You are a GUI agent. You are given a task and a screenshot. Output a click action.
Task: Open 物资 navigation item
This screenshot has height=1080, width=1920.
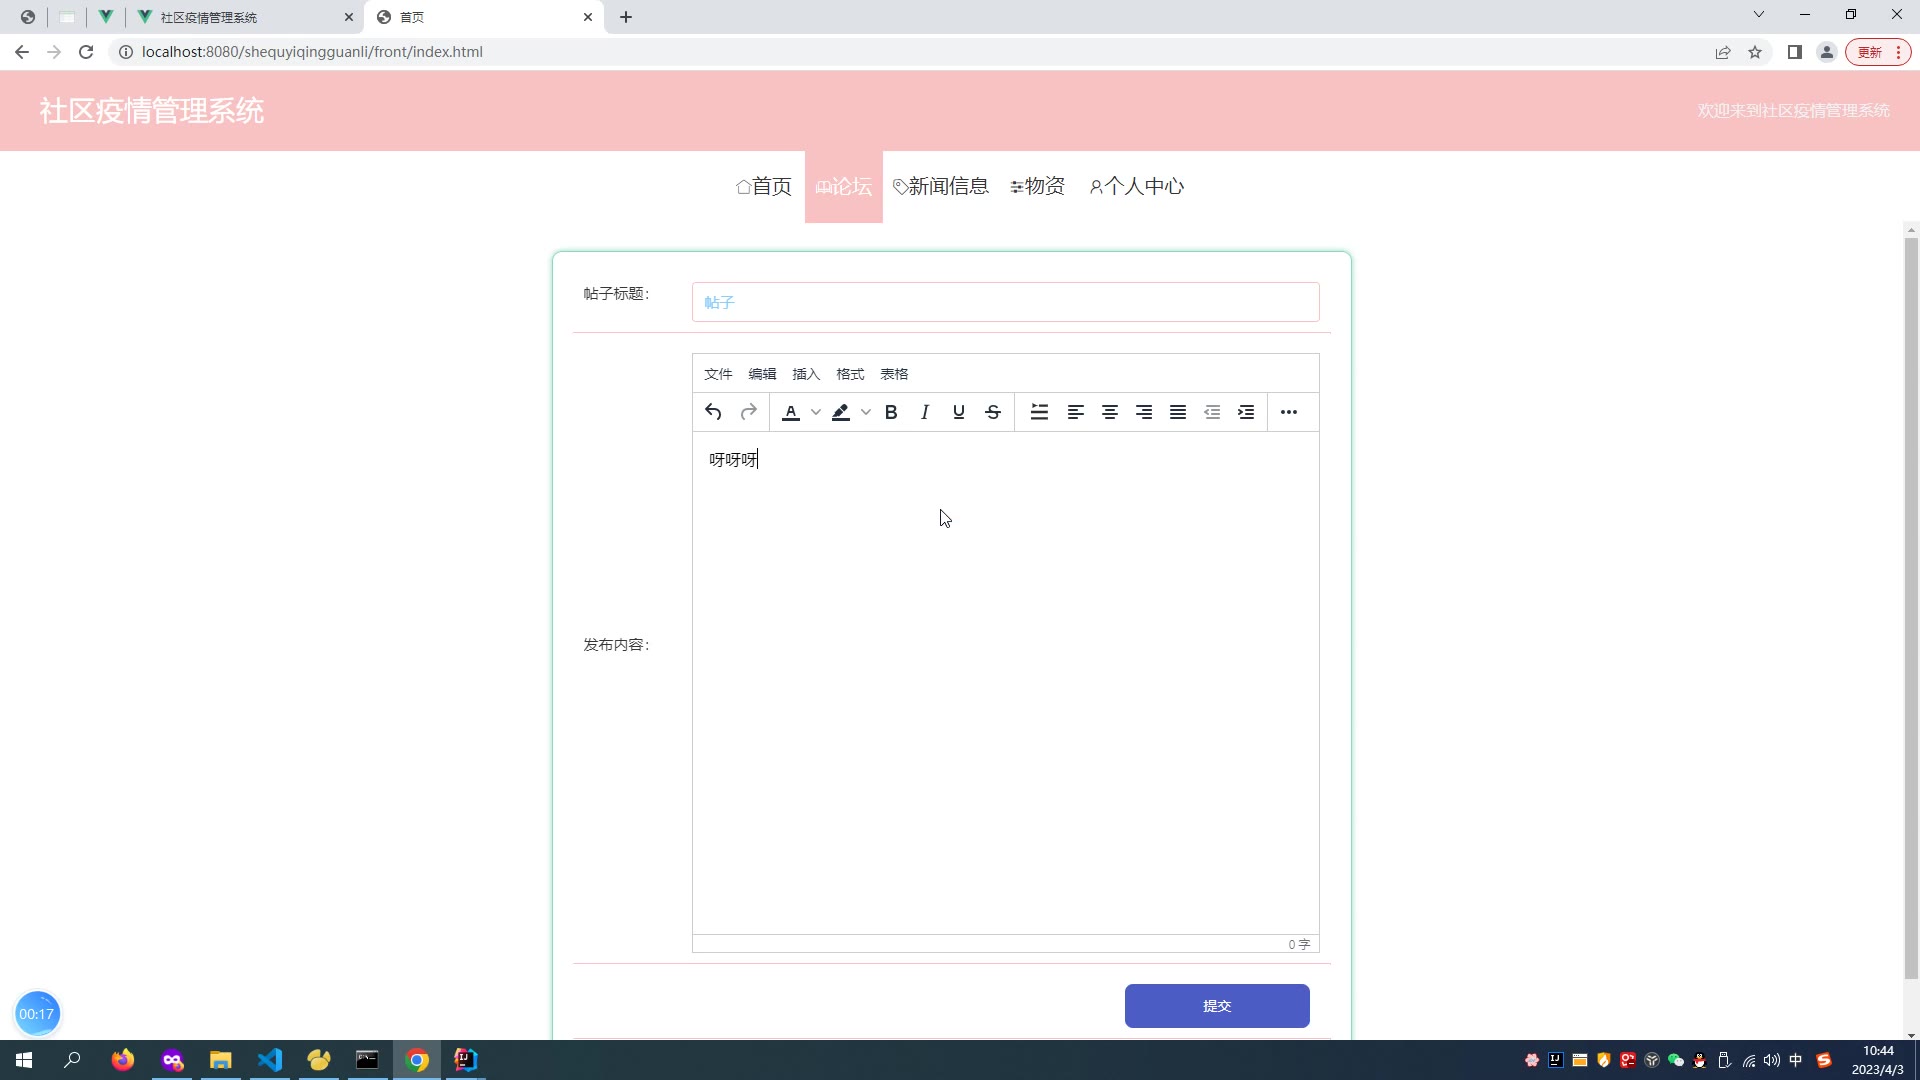1038,187
